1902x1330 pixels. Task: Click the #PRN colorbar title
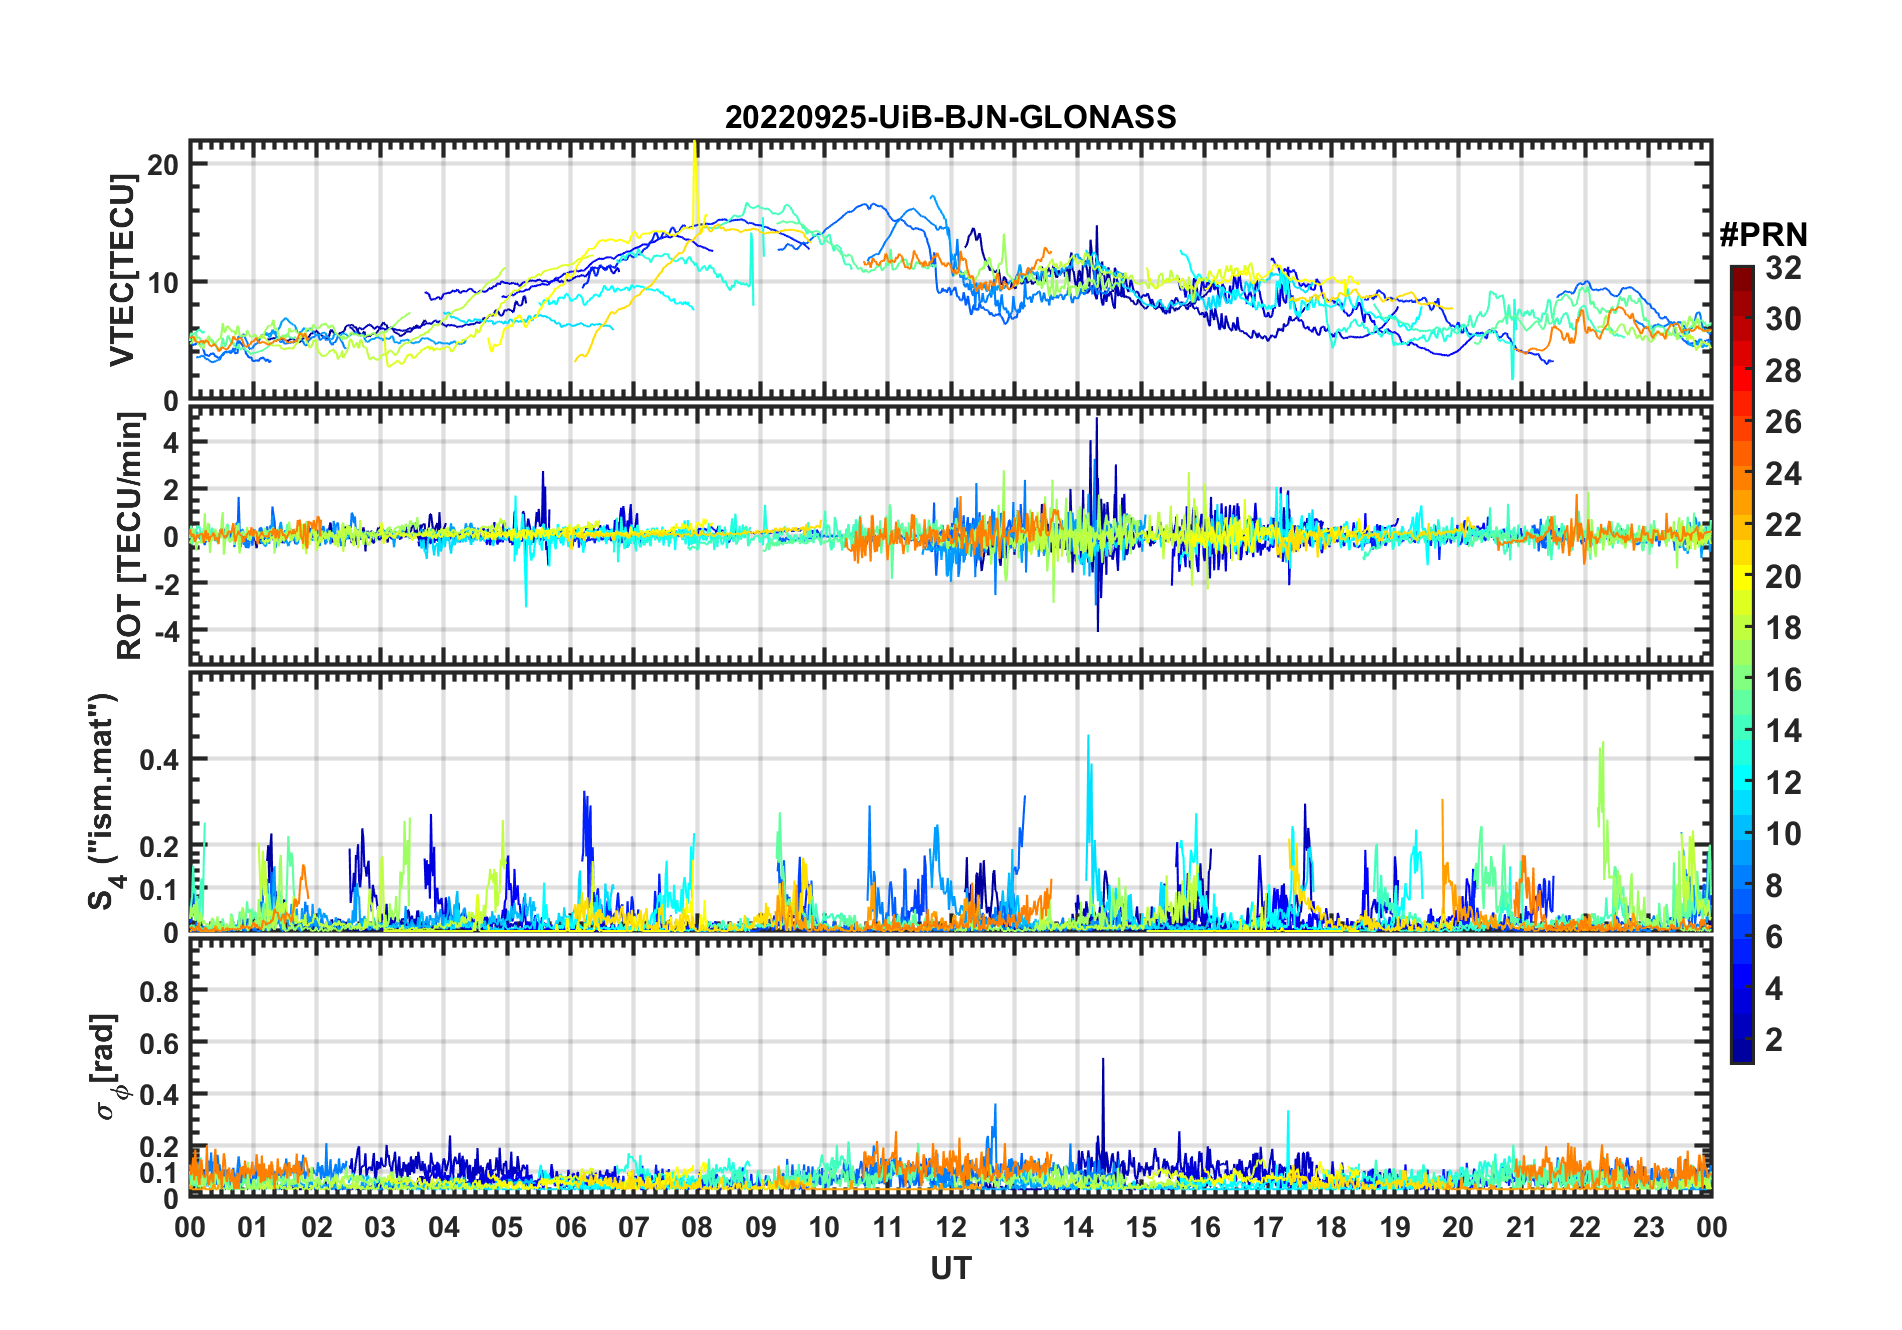(x=1763, y=235)
